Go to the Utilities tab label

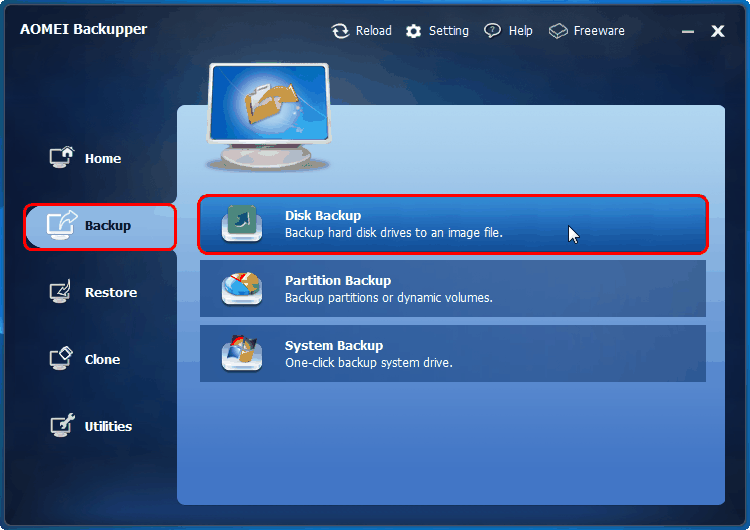[x=108, y=426]
